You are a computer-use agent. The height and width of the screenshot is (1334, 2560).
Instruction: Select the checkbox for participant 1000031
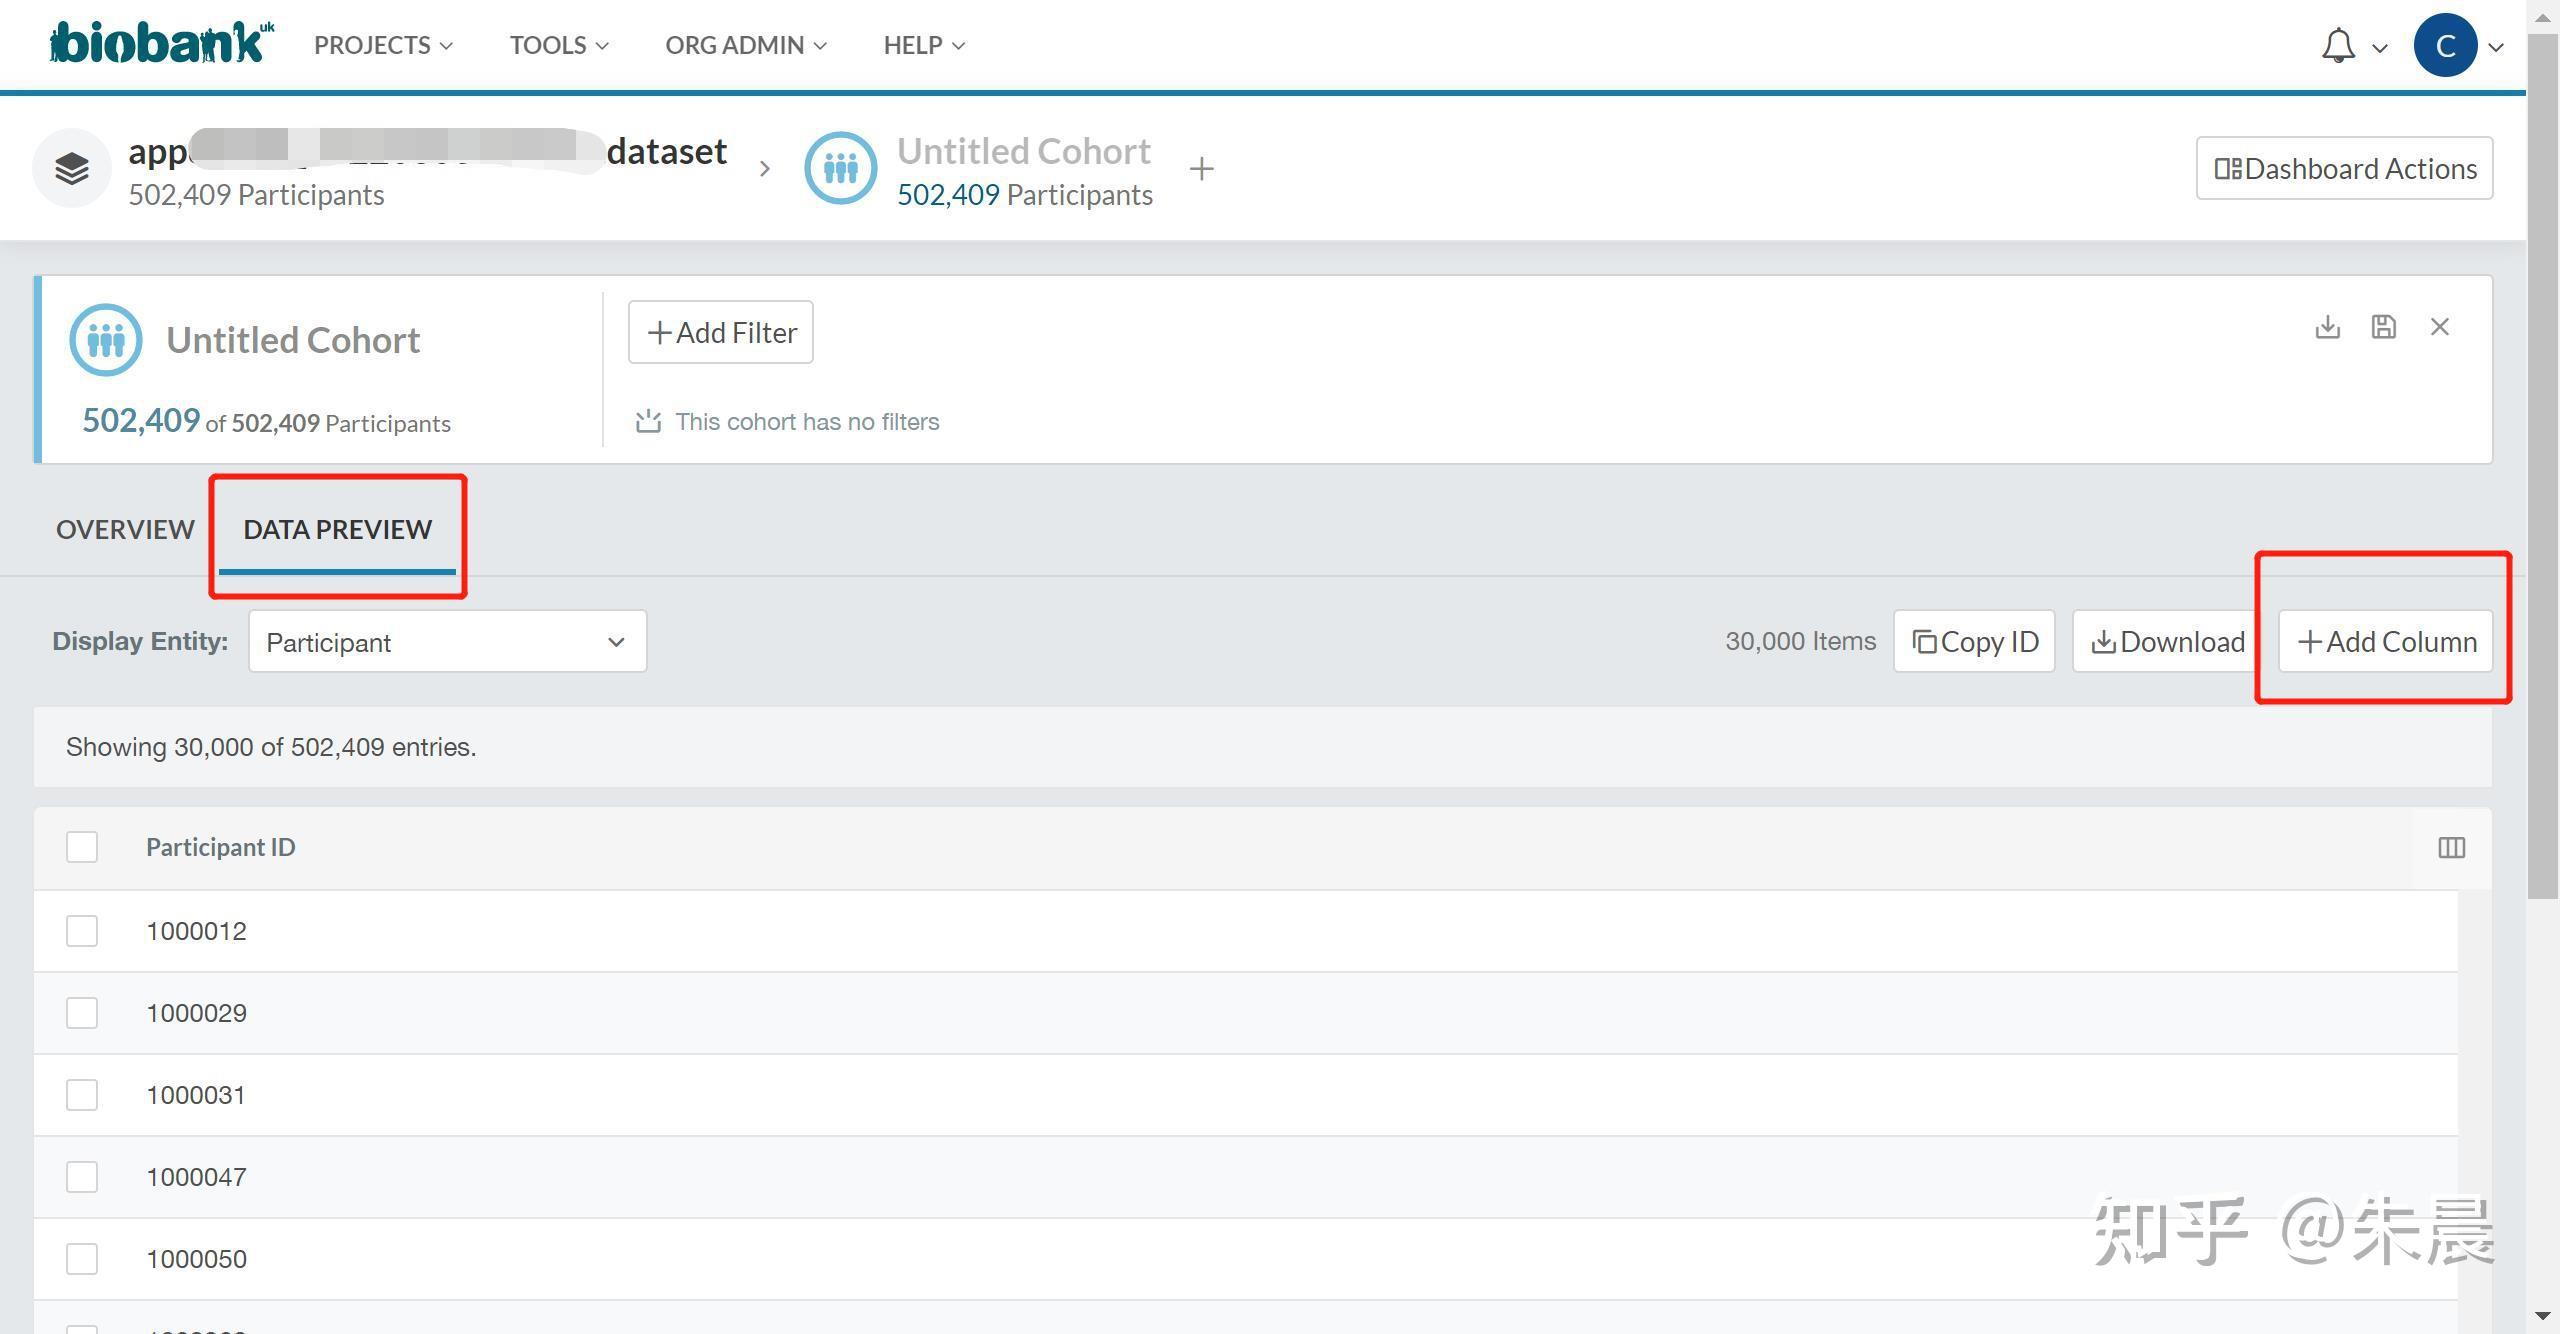(x=82, y=1095)
